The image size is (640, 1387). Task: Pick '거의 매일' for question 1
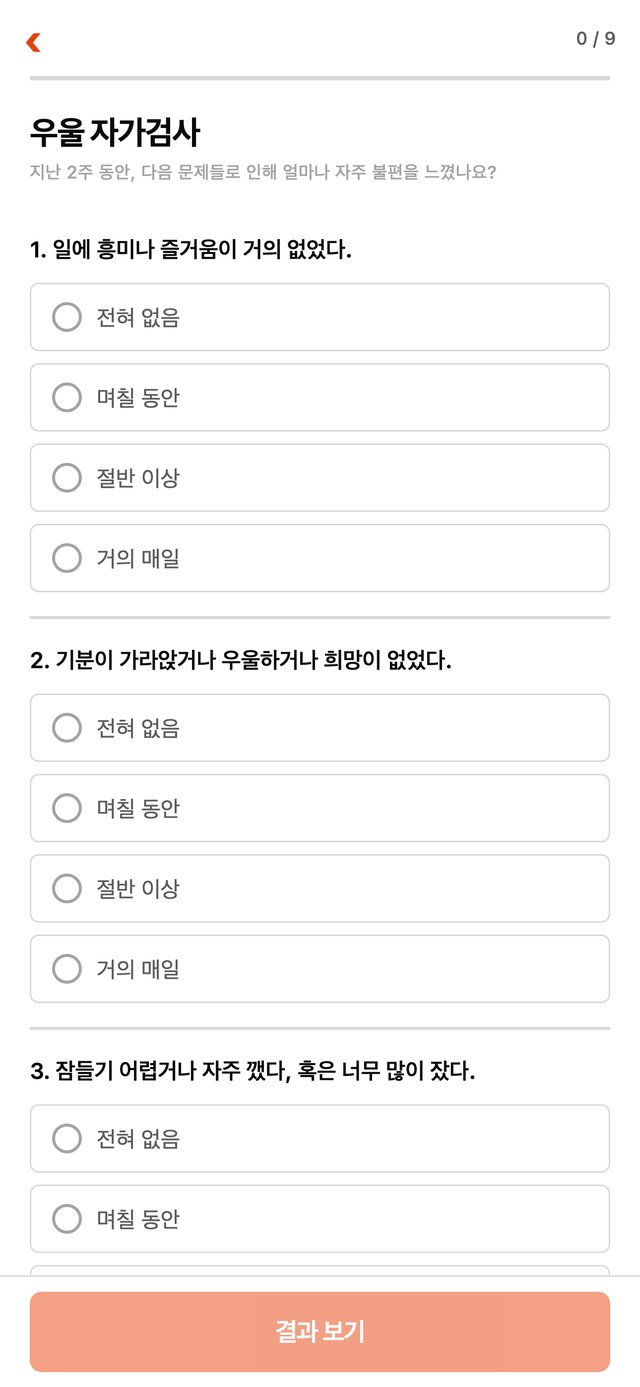pos(320,558)
